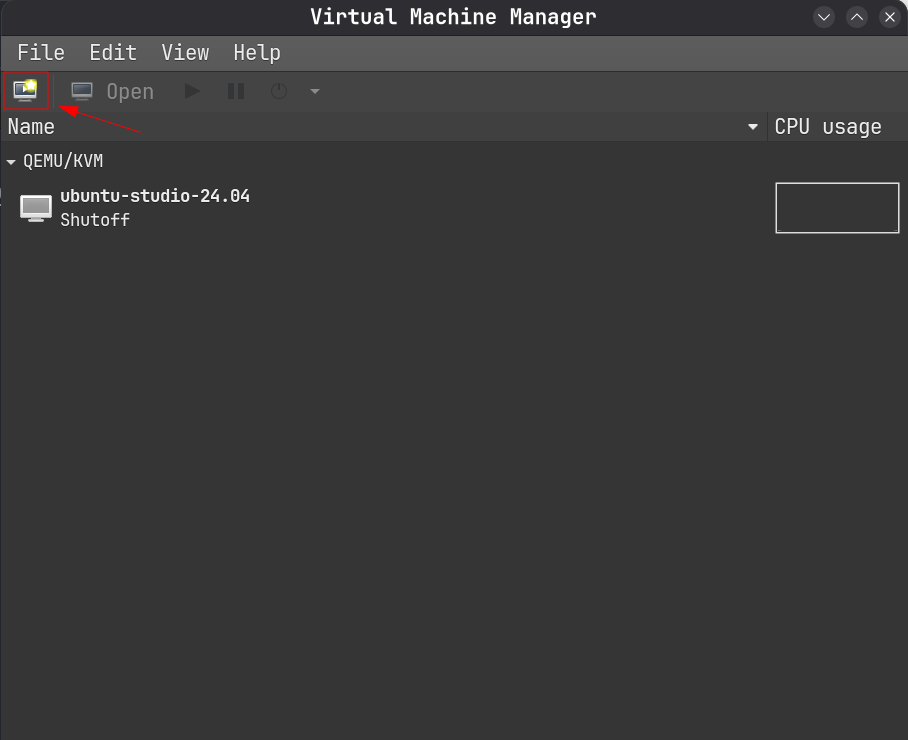The width and height of the screenshot is (908, 740).
Task: Open the Help menu
Action: 257,53
